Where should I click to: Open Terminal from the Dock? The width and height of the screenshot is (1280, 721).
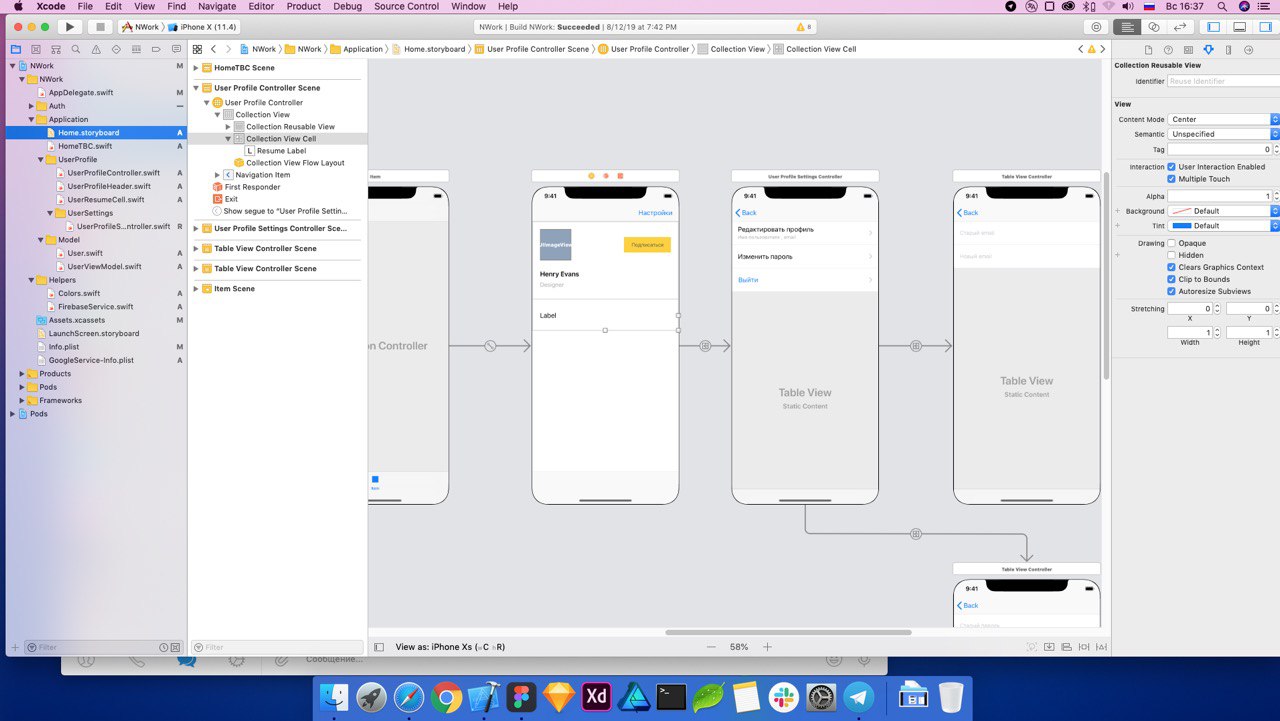pyautogui.click(x=671, y=696)
